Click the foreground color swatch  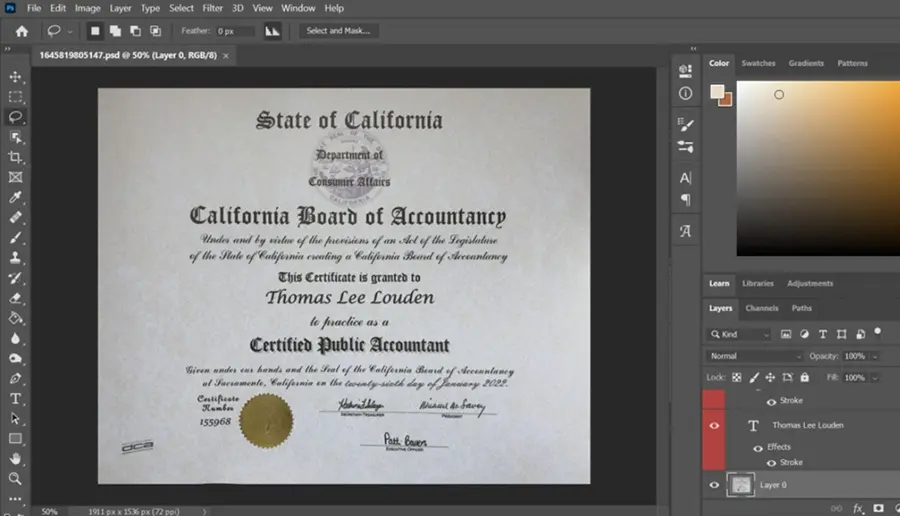coord(717,92)
